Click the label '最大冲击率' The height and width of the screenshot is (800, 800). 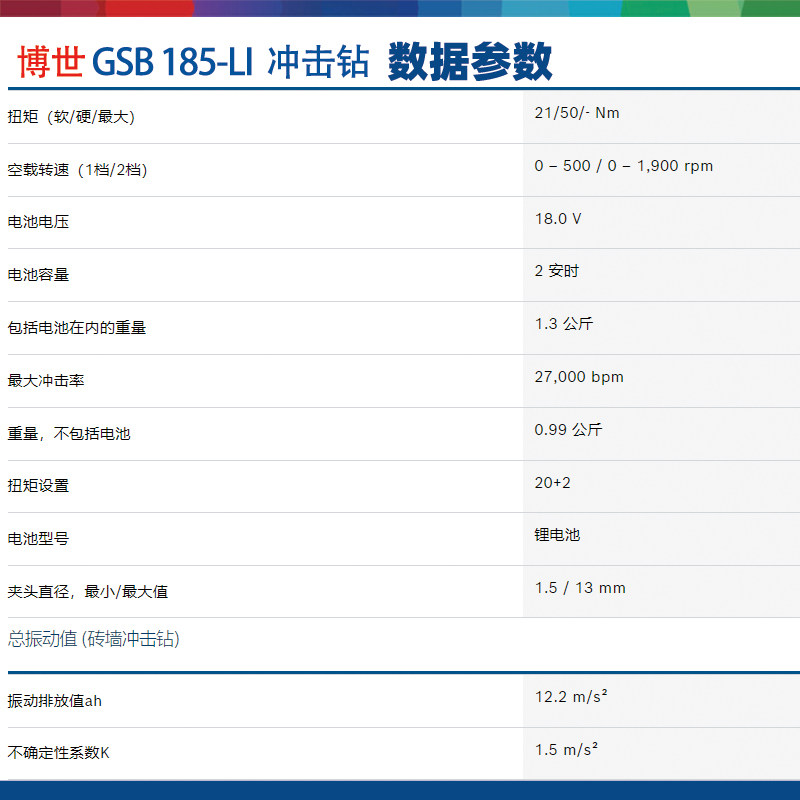[46, 381]
